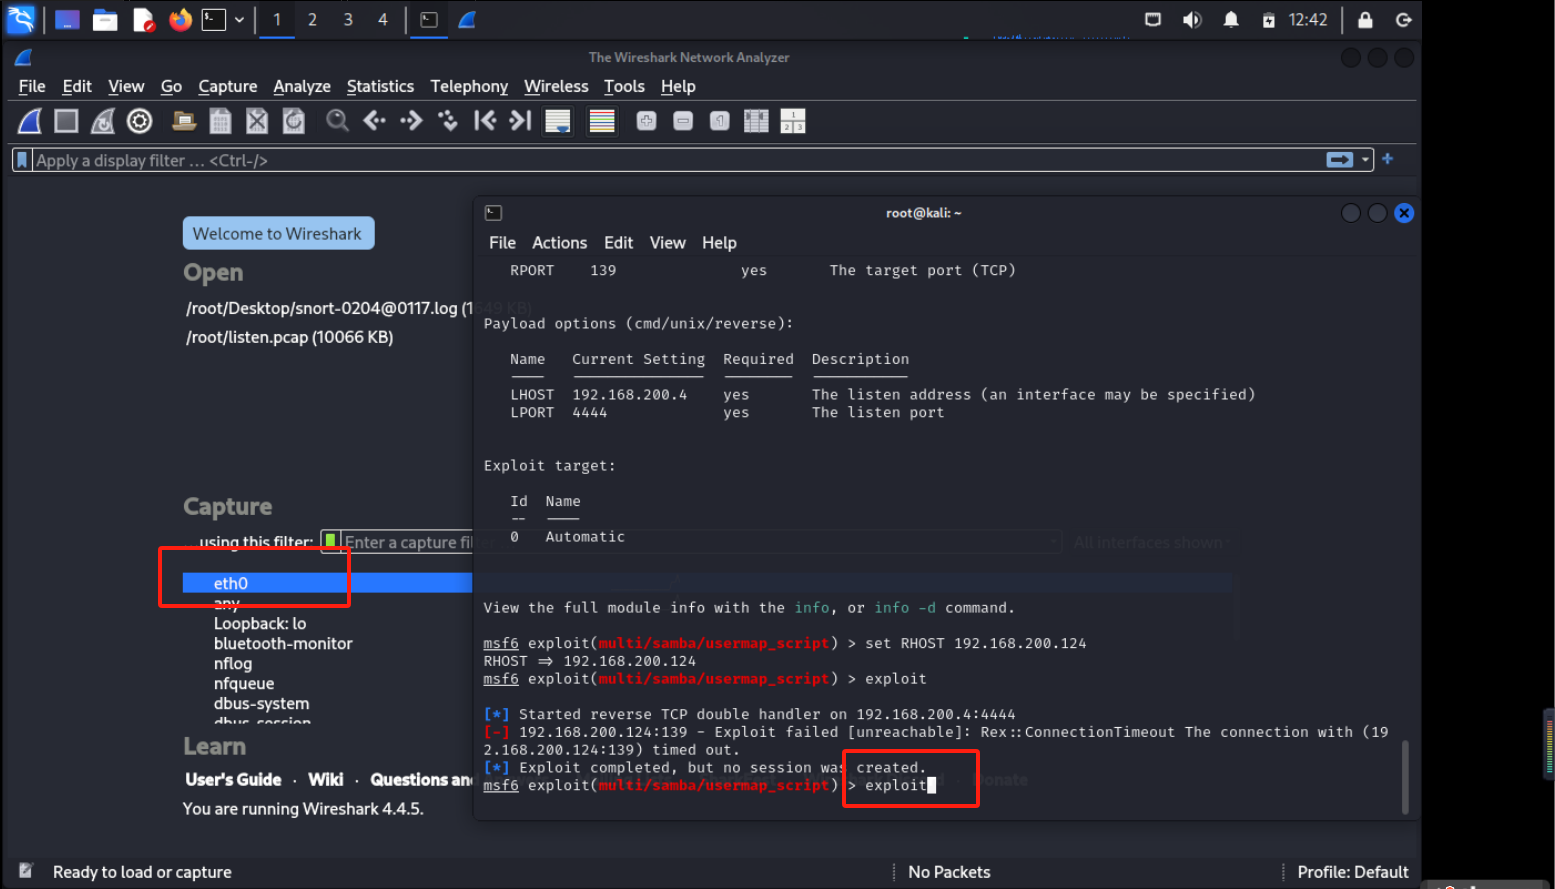Viewport: 1555px width, 889px height.
Task: Stop the capture using the square toolbar icon
Action: (x=66, y=121)
